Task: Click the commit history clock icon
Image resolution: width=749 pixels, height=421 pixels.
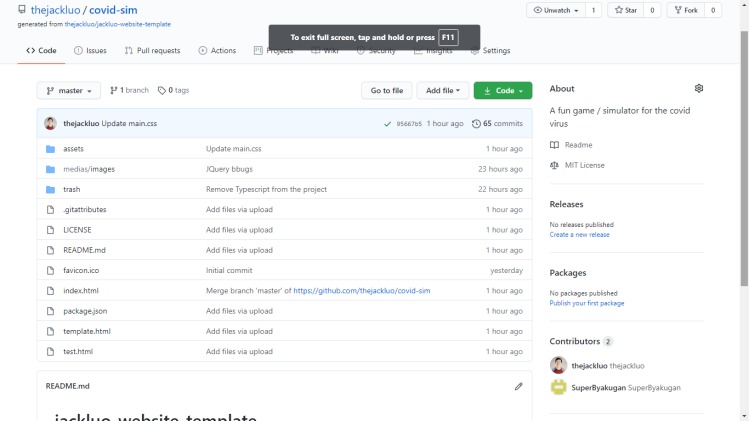Action: (x=476, y=124)
